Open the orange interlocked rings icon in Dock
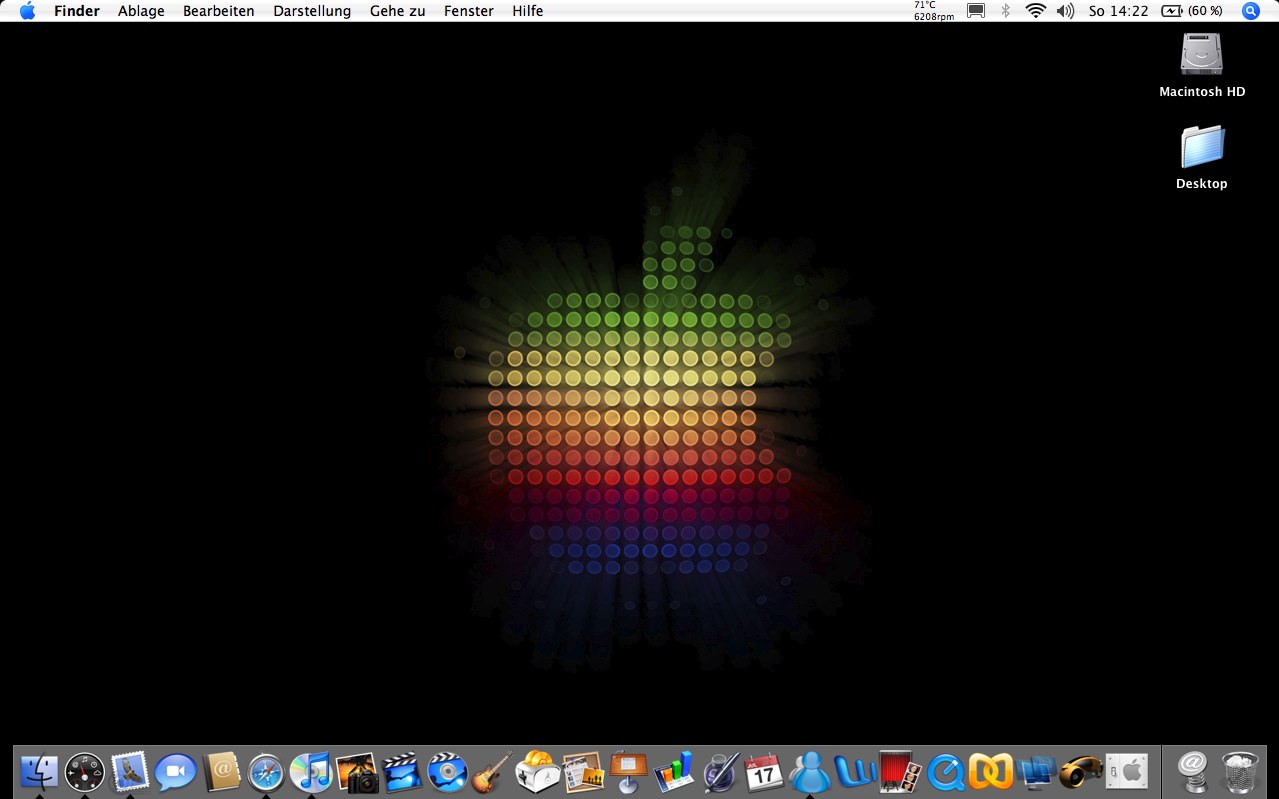This screenshot has width=1279, height=799. pyautogui.click(x=991, y=772)
